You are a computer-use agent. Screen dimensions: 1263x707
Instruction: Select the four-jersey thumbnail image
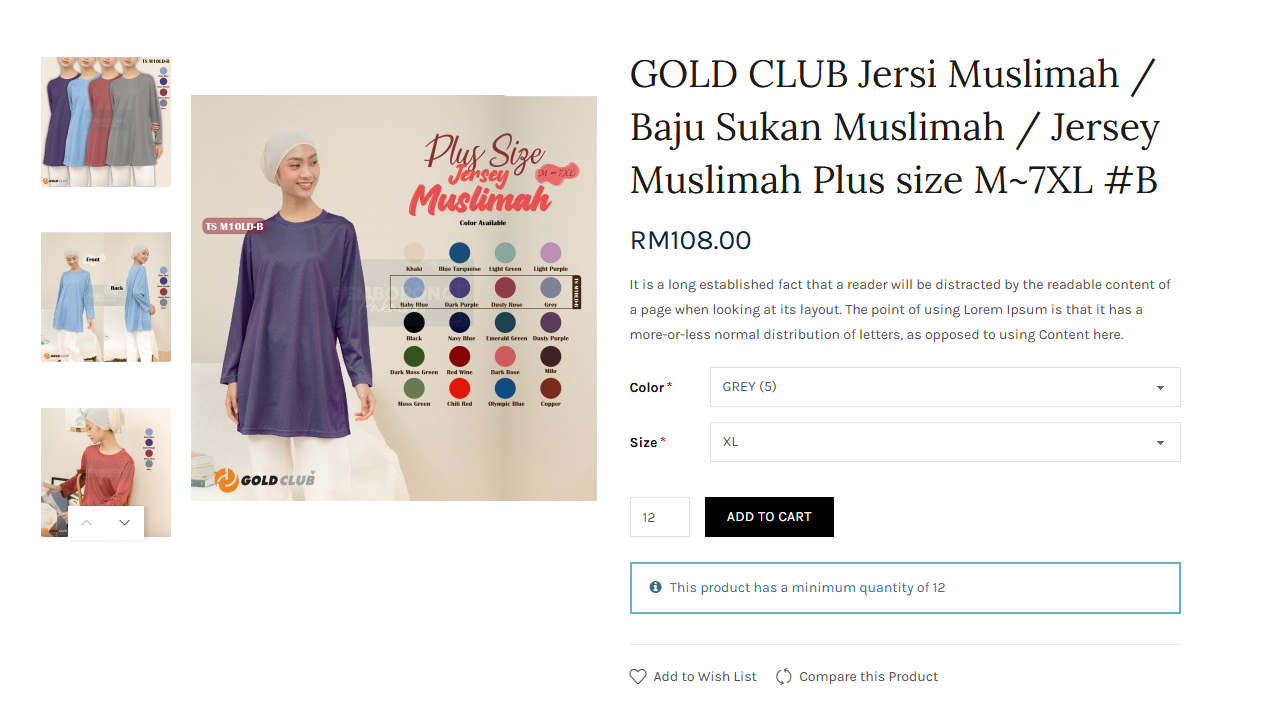[x=106, y=122]
